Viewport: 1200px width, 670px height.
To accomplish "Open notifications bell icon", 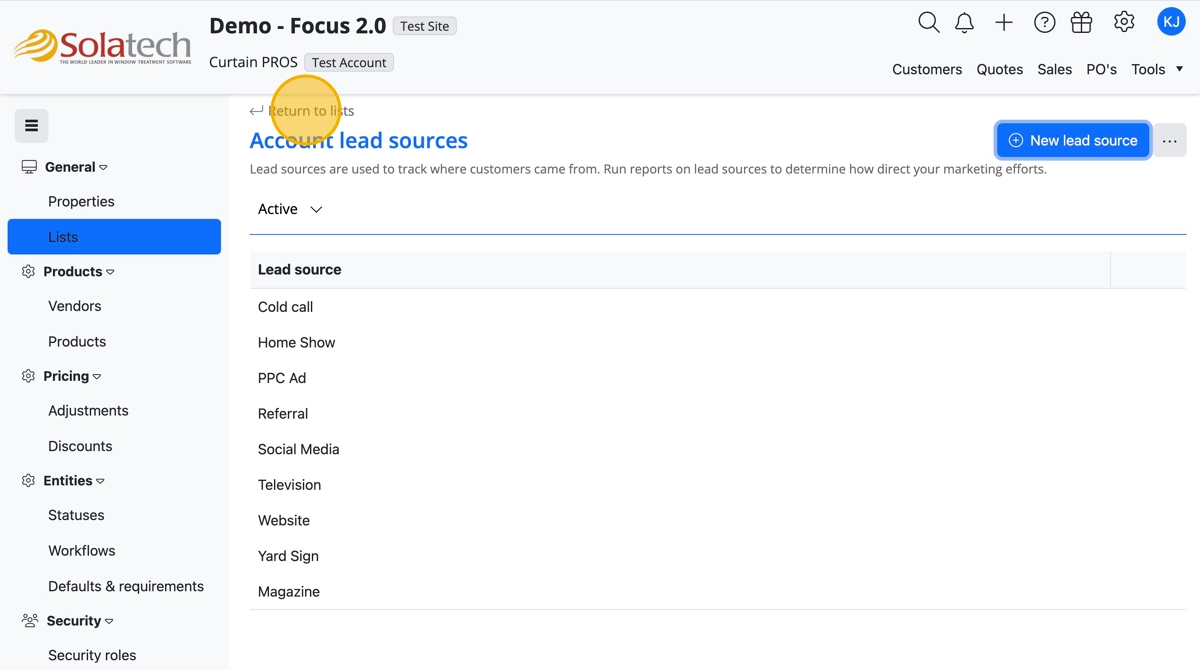I will pyautogui.click(x=964, y=22).
